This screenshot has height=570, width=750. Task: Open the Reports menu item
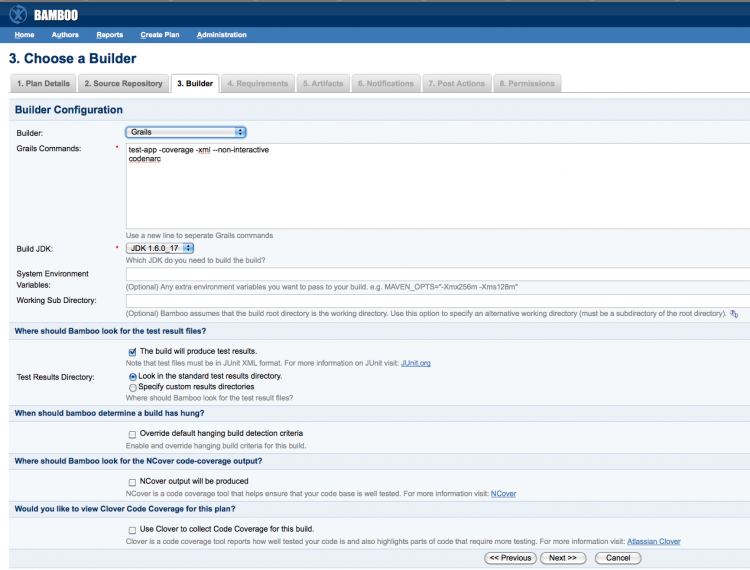tap(110, 34)
